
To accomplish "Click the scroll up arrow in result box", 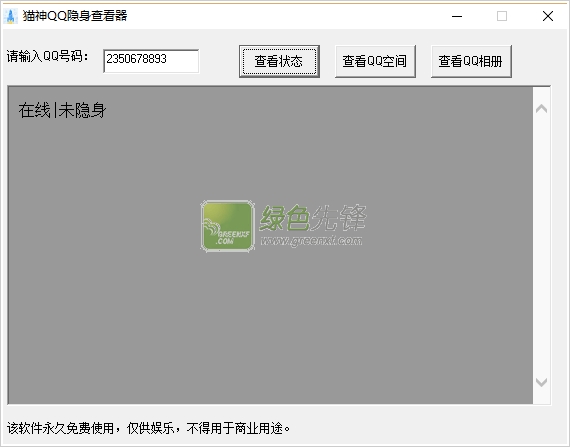I will [541, 108].
